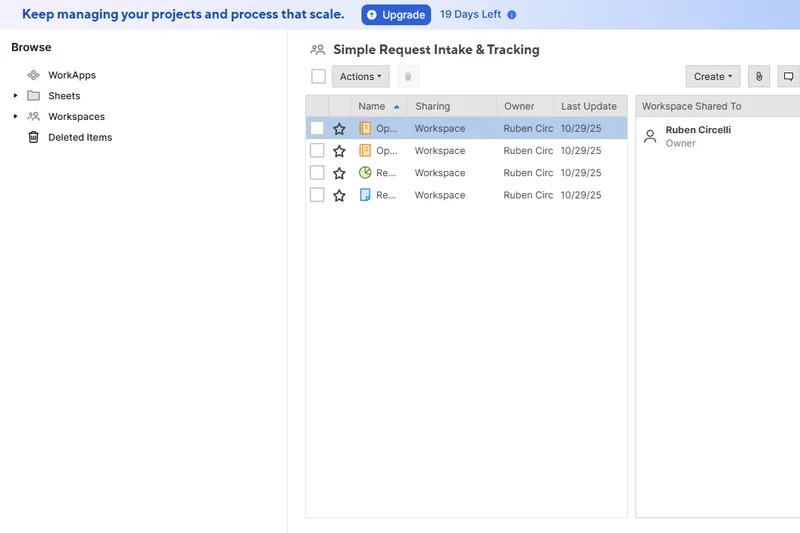Click the Name sort arrow indicator
The width and height of the screenshot is (800, 533).
(396, 107)
